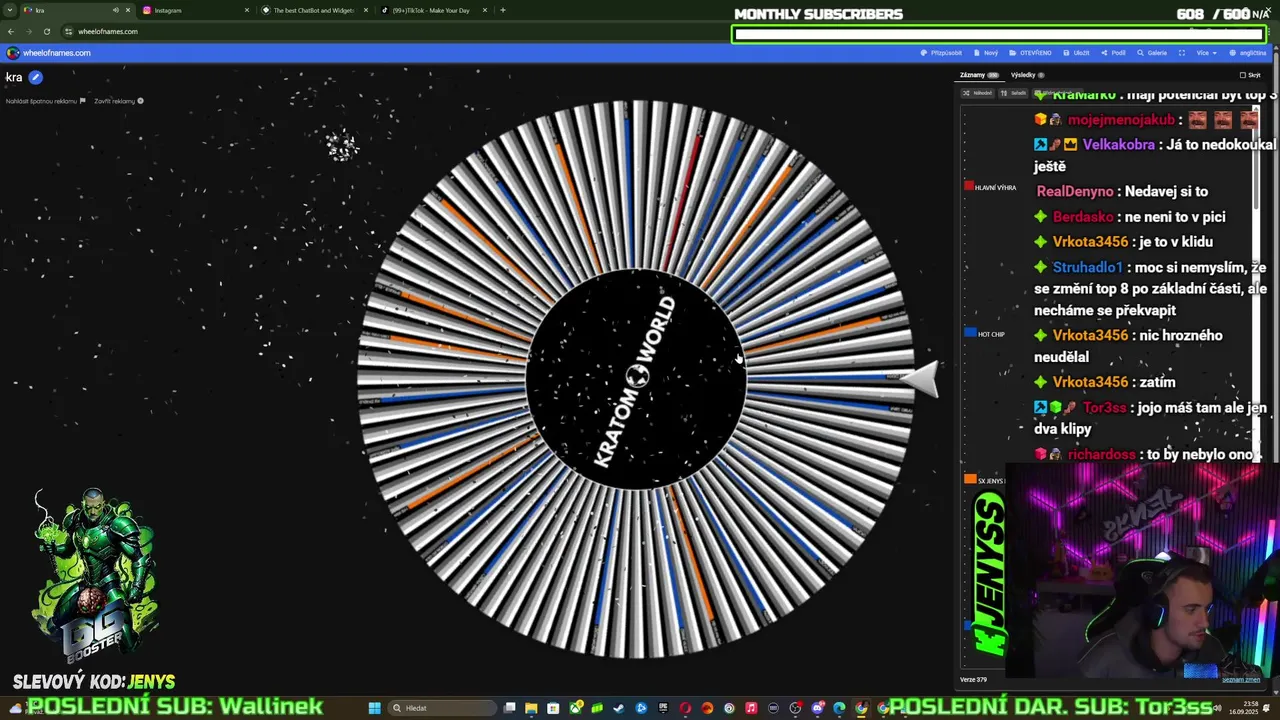The height and width of the screenshot is (720, 1280).
Task: Switch to the Výsledky results tab
Action: [1027, 75]
